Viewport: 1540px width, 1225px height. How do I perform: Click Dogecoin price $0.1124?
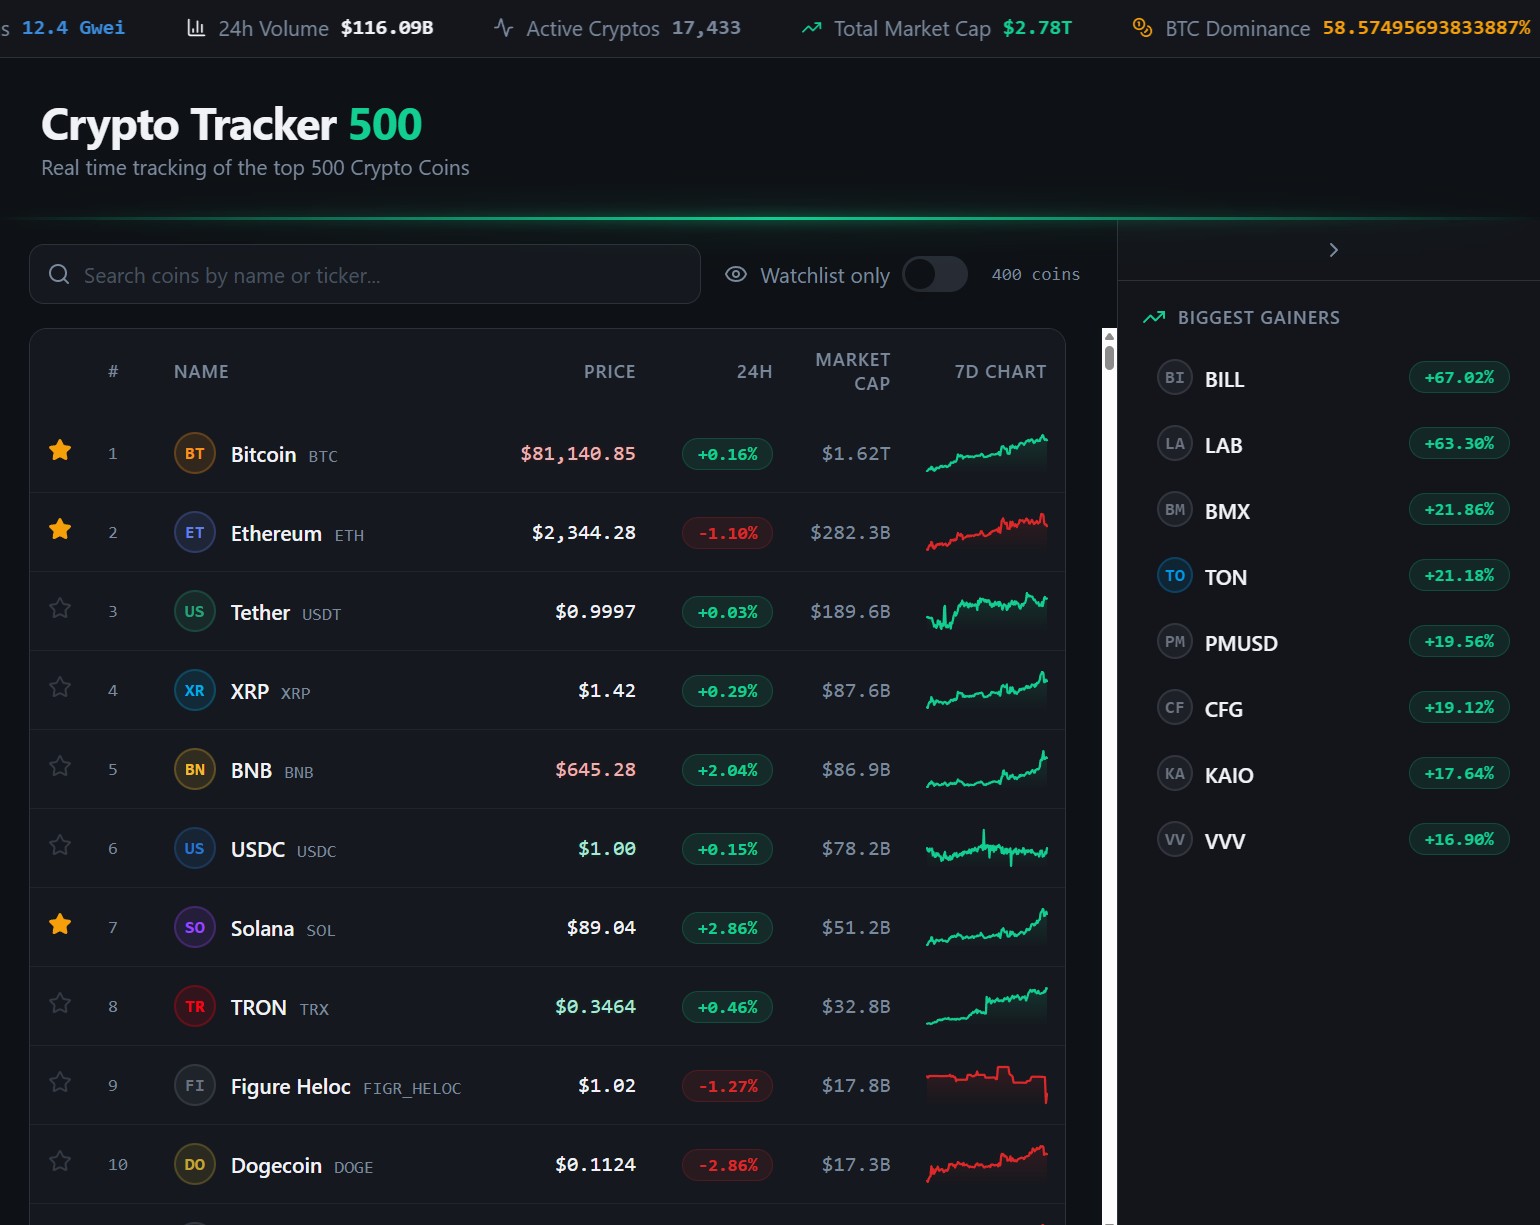coord(595,1164)
